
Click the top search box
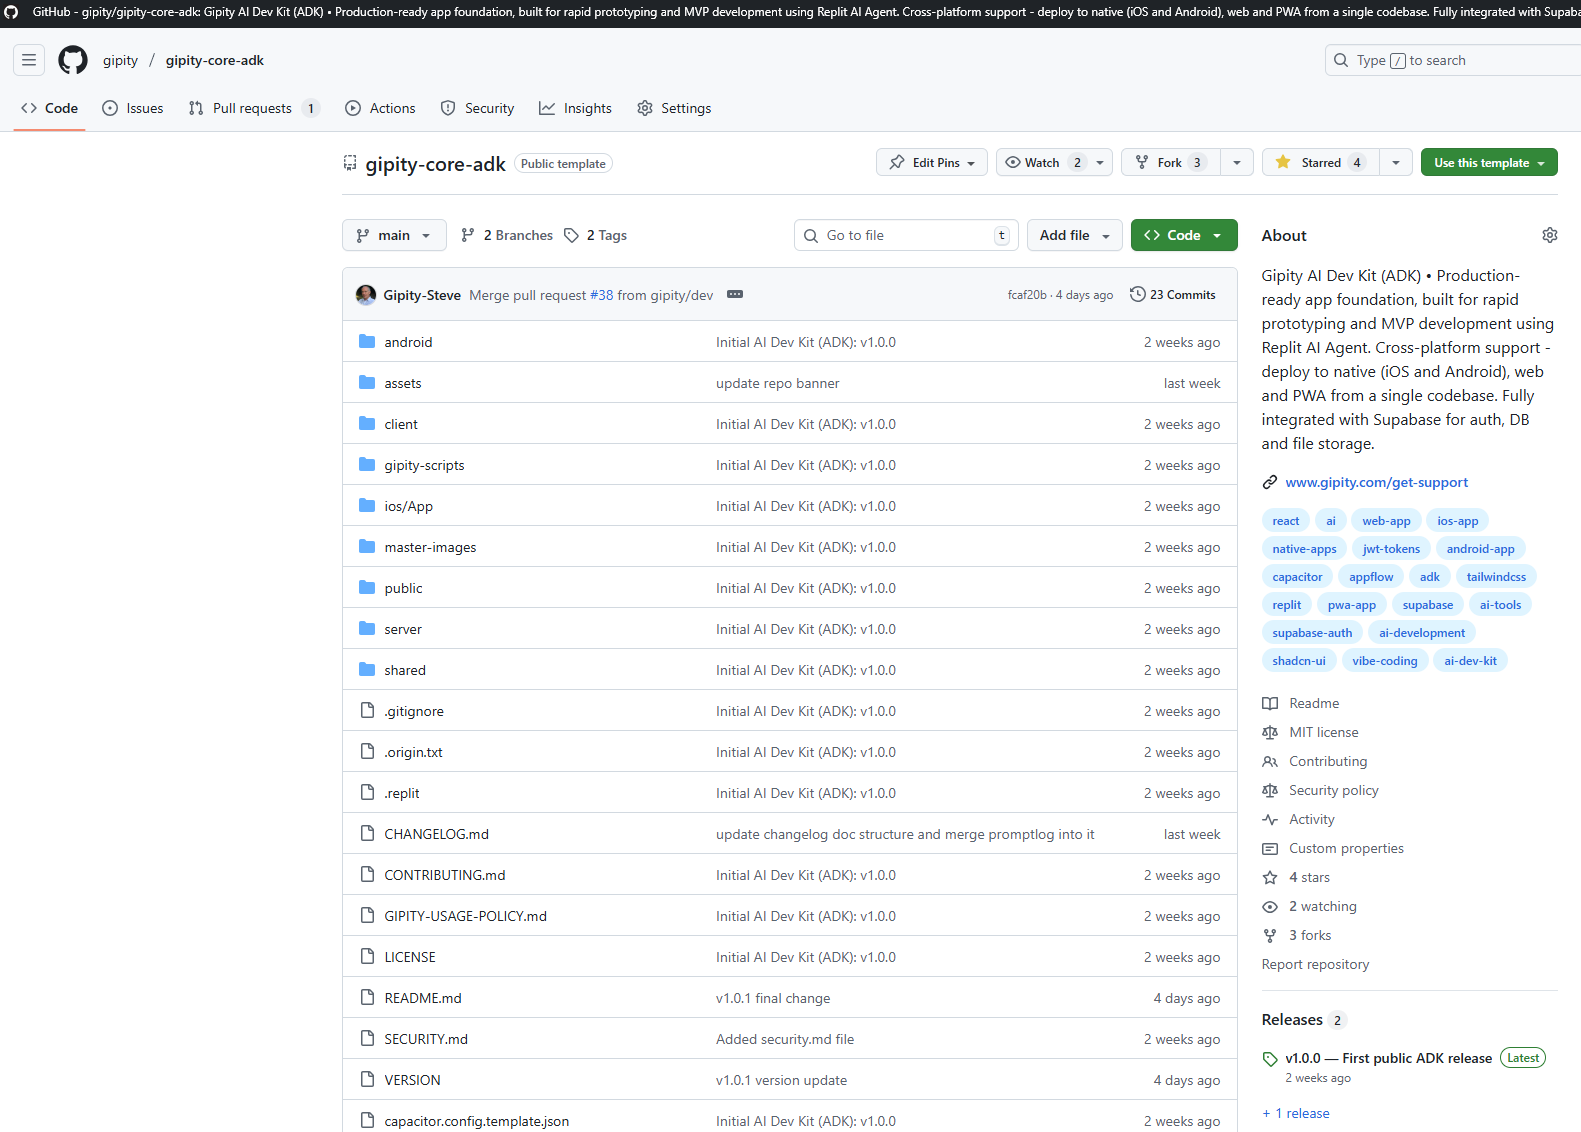click(1453, 60)
